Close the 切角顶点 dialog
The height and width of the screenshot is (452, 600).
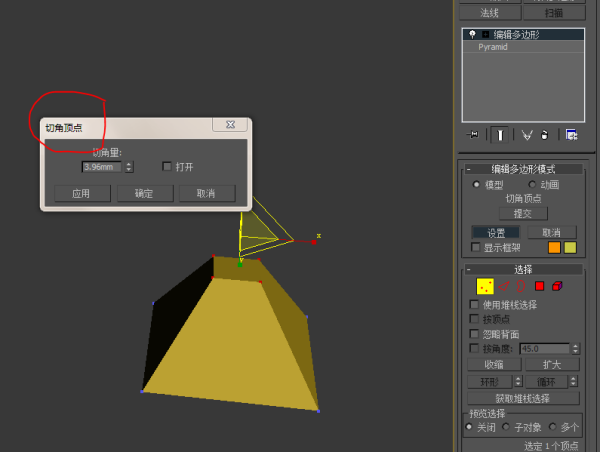coord(230,125)
